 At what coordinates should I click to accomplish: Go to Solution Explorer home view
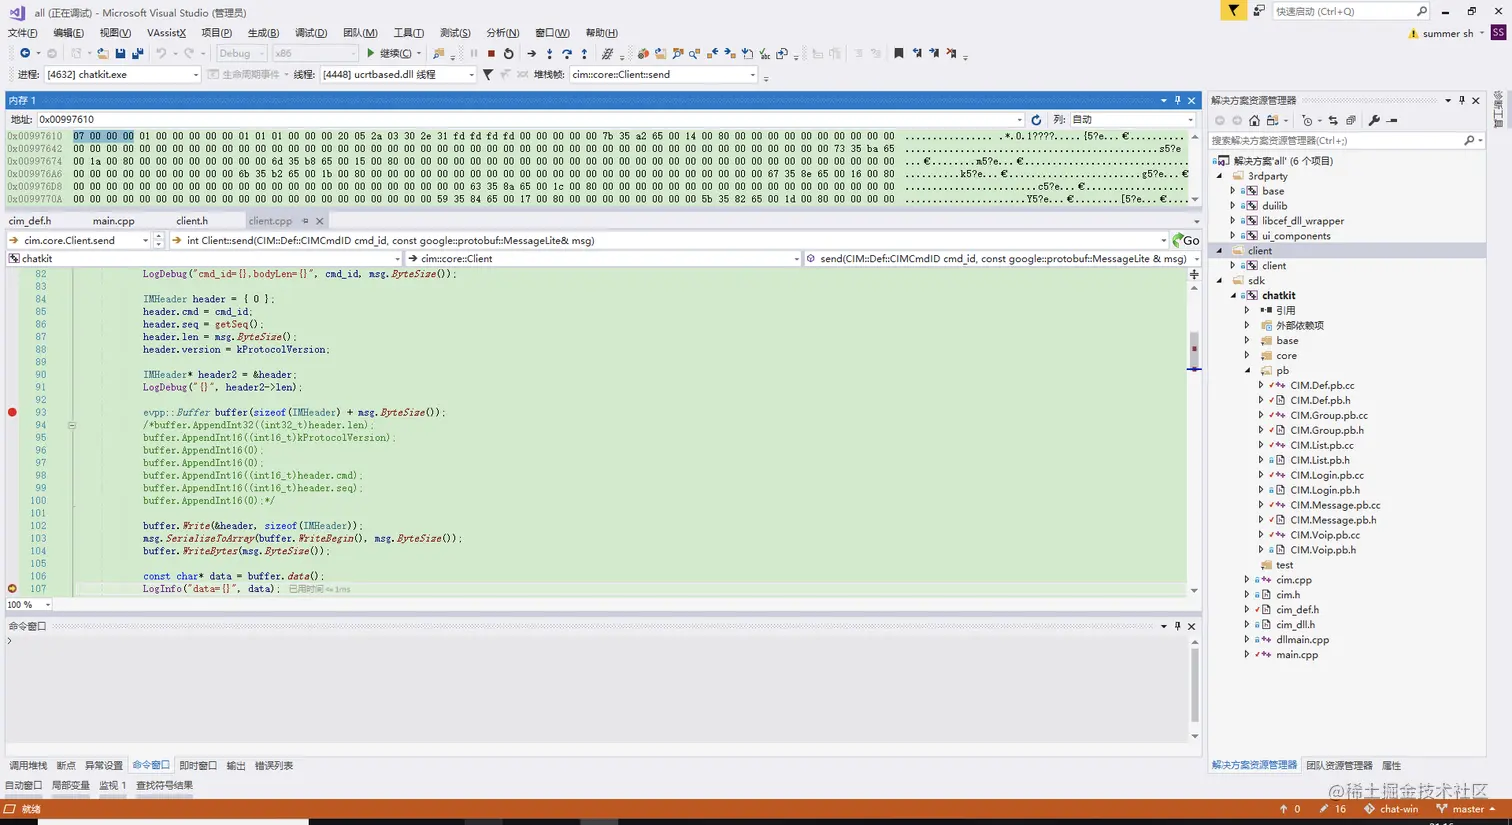click(x=1255, y=120)
